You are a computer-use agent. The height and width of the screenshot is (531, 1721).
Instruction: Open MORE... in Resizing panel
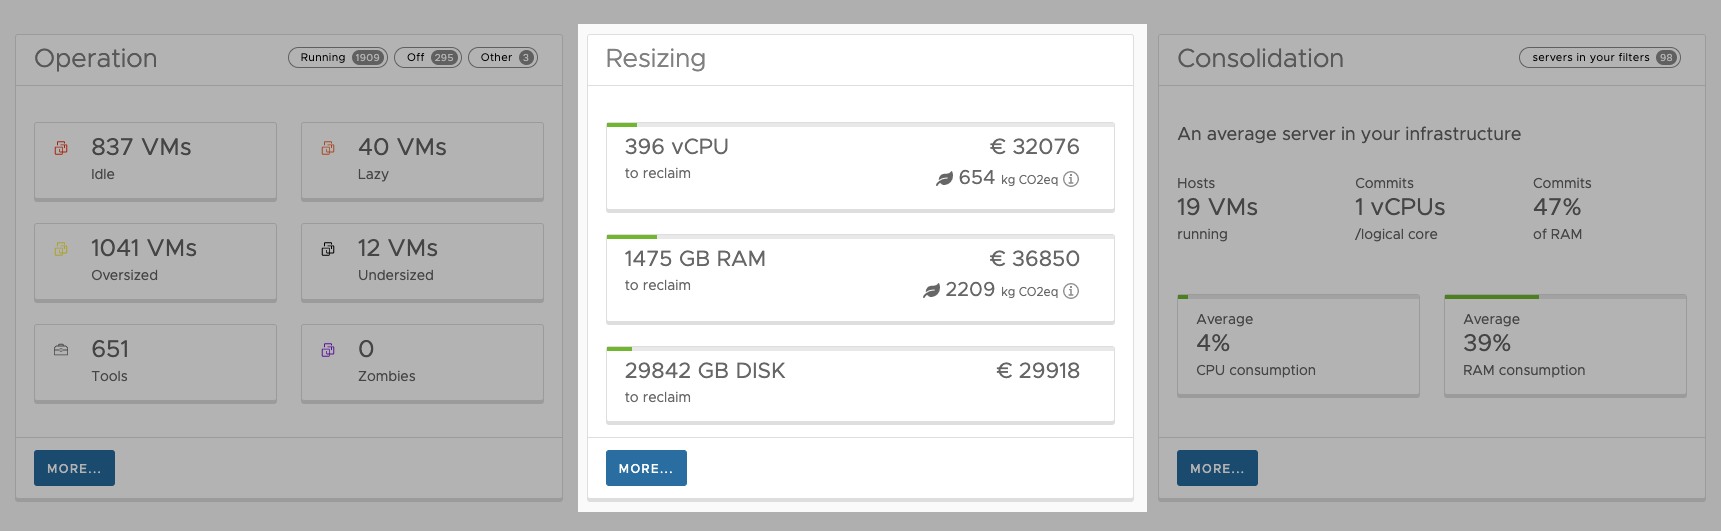tap(646, 468)
